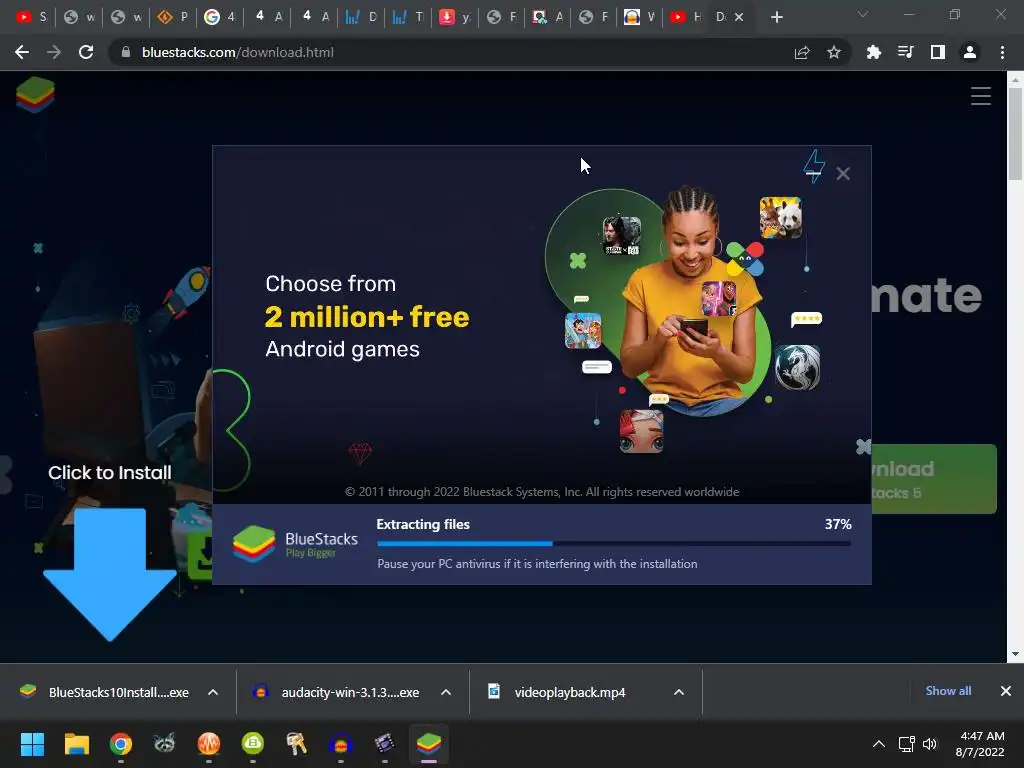Expand options for BlueStacks10Install download

point(213,692)
